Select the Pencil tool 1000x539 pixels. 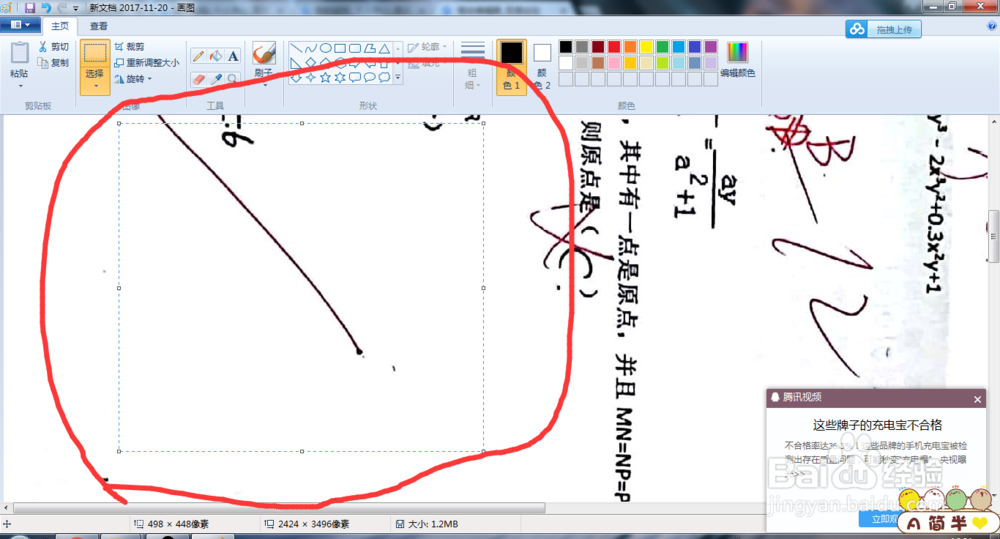coord(198,56)
